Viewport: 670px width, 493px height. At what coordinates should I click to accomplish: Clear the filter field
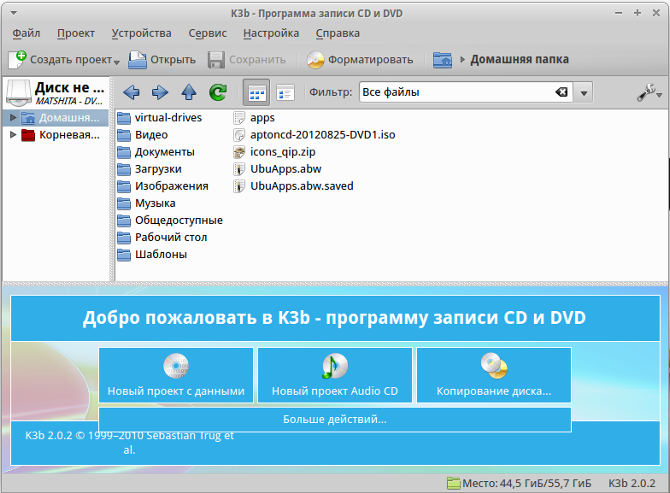click(x=561, y=92)
